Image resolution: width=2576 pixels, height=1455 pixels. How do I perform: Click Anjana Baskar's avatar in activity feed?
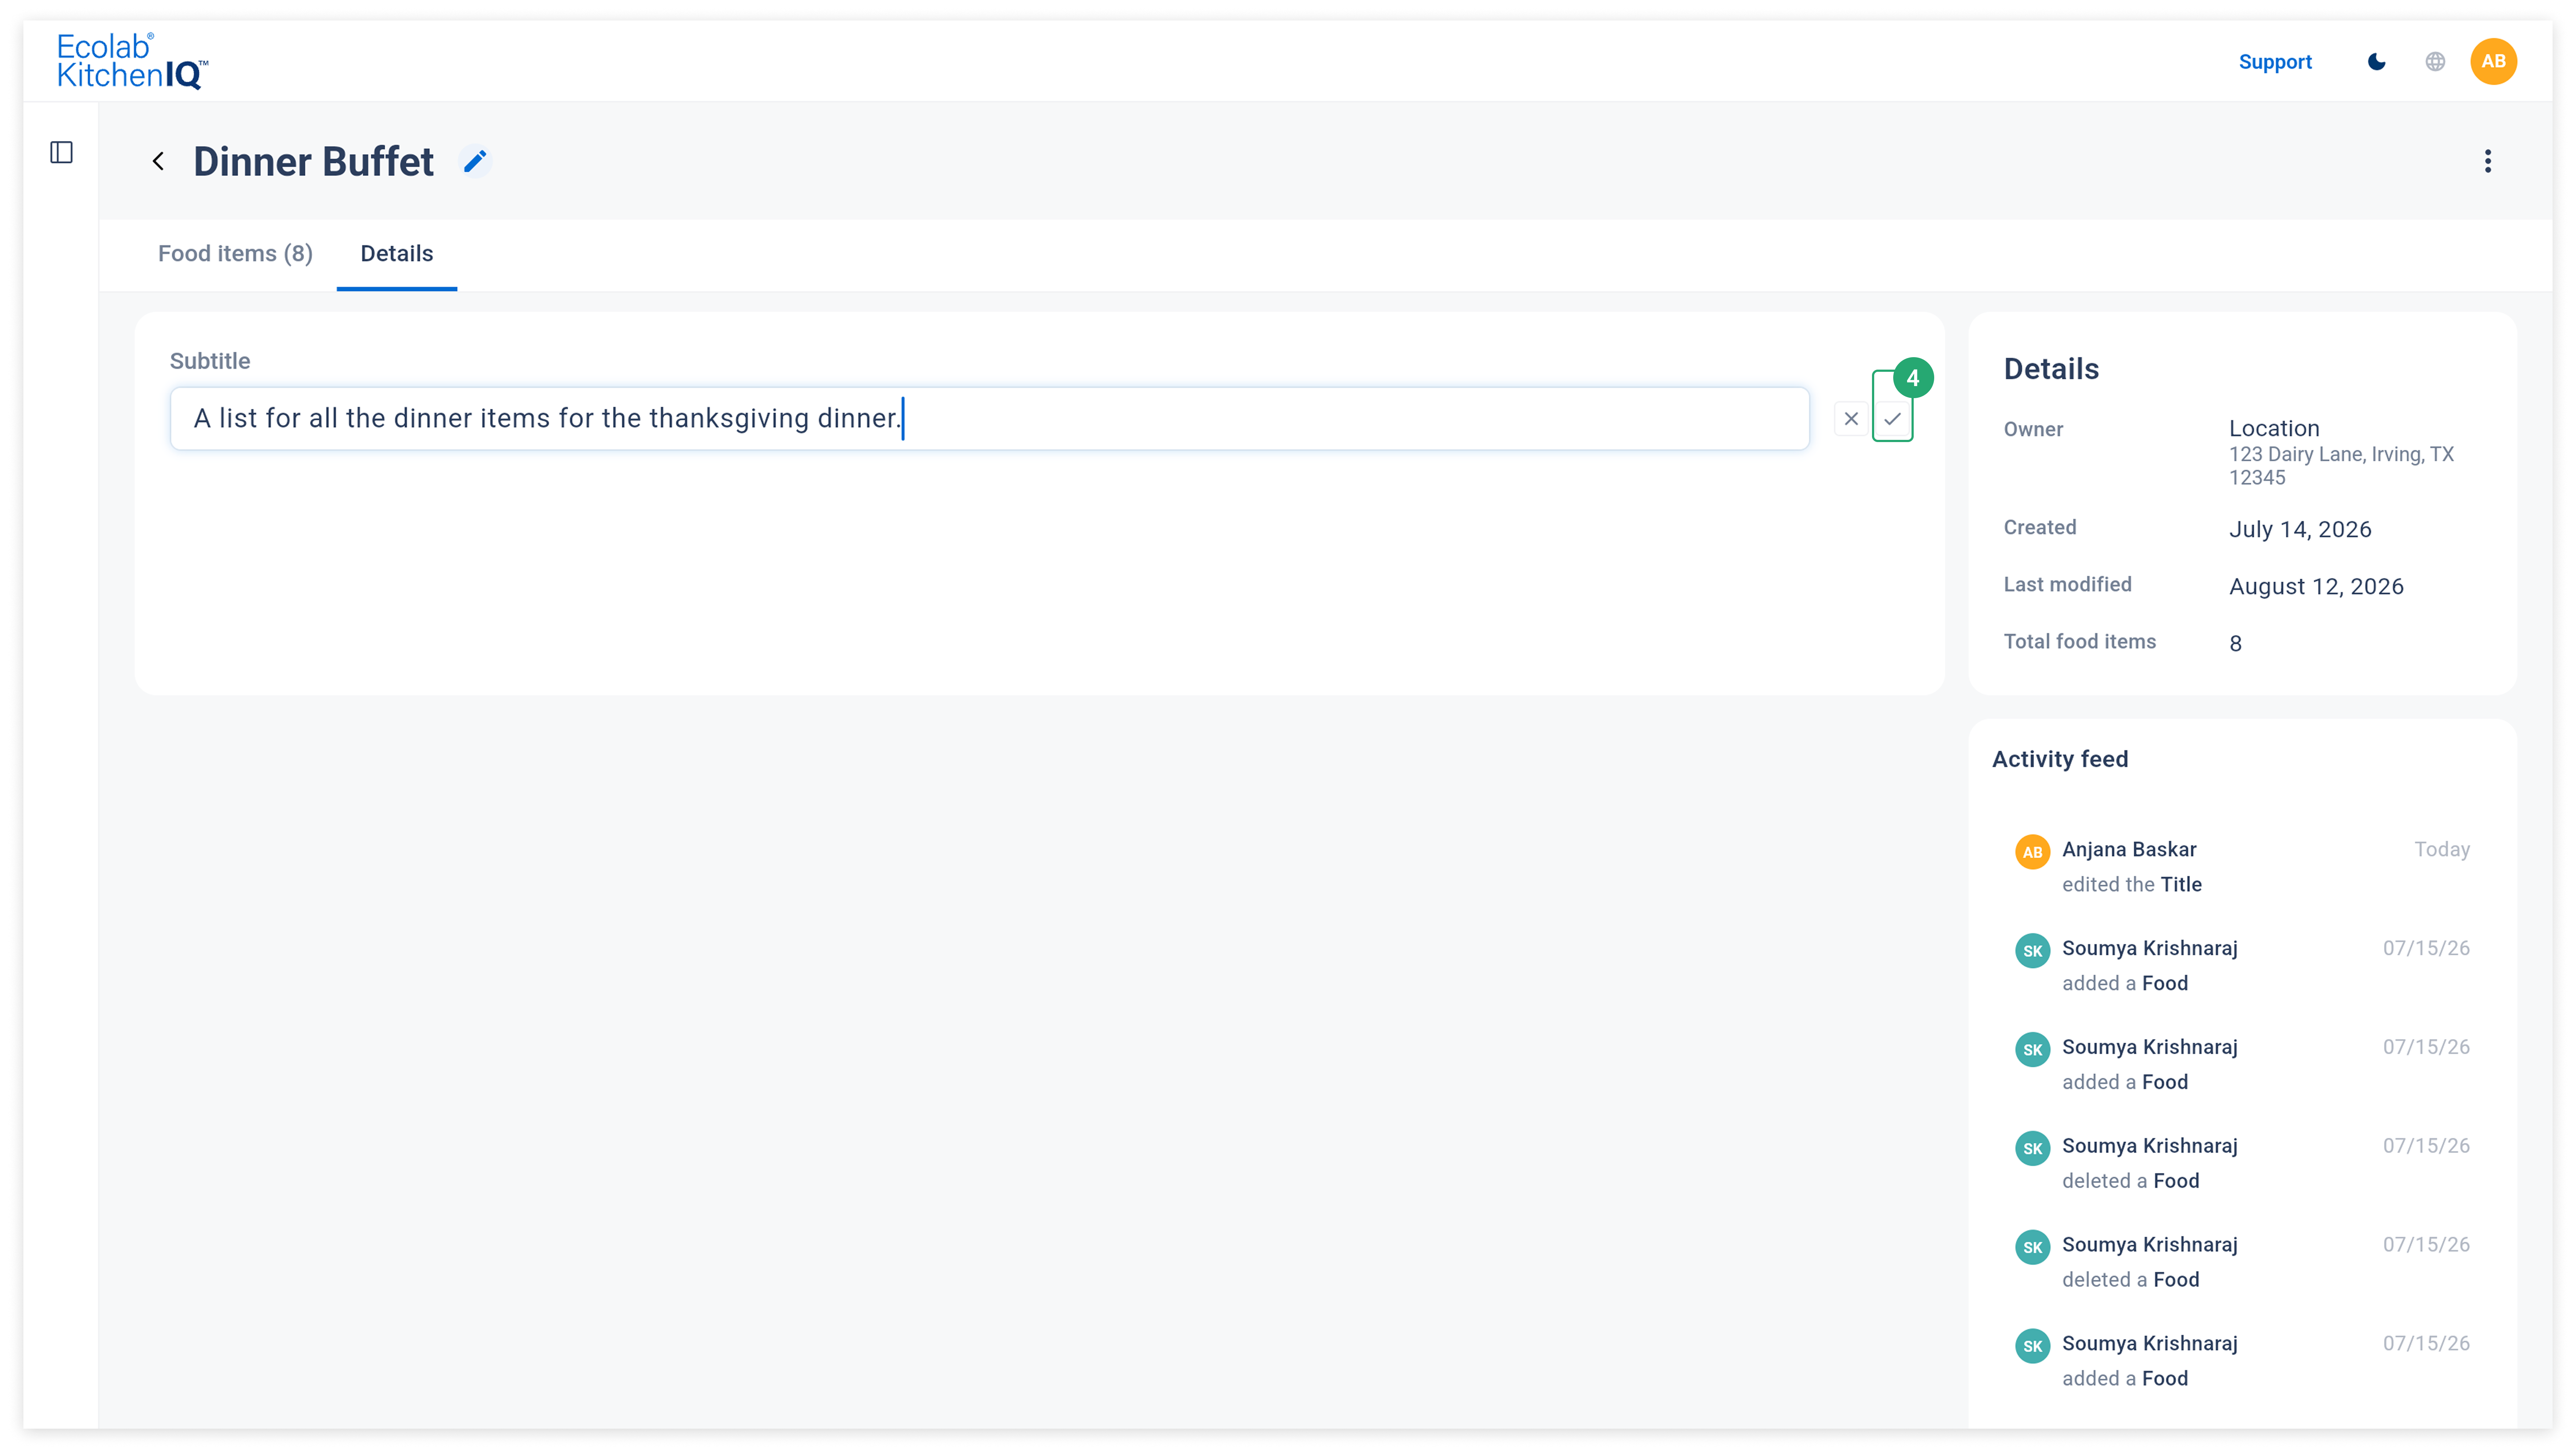[x=2032, y=852]
